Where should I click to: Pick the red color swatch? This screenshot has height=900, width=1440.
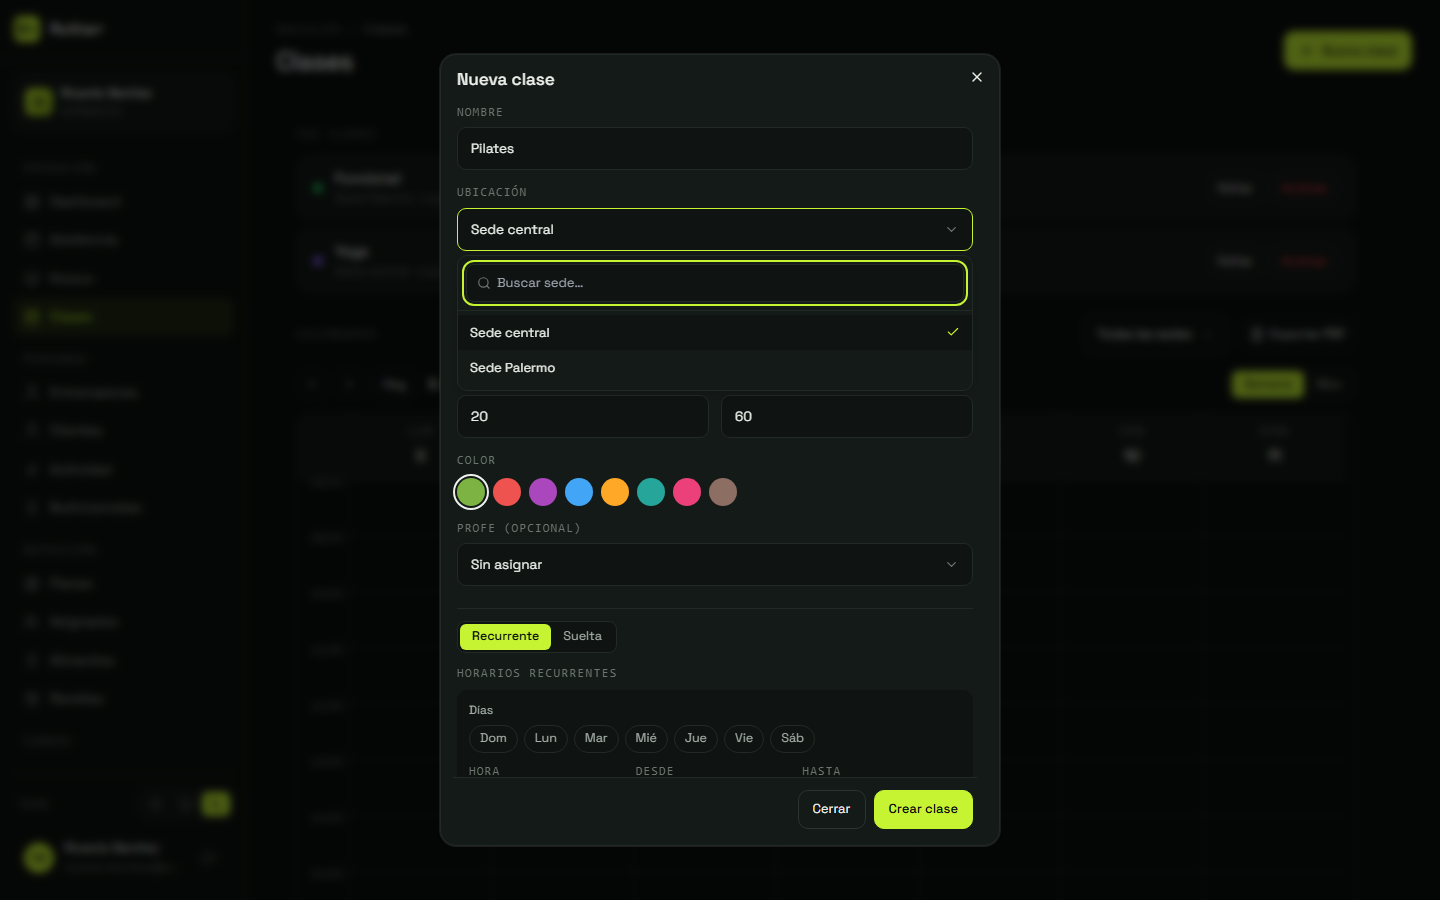coord(507,492)
